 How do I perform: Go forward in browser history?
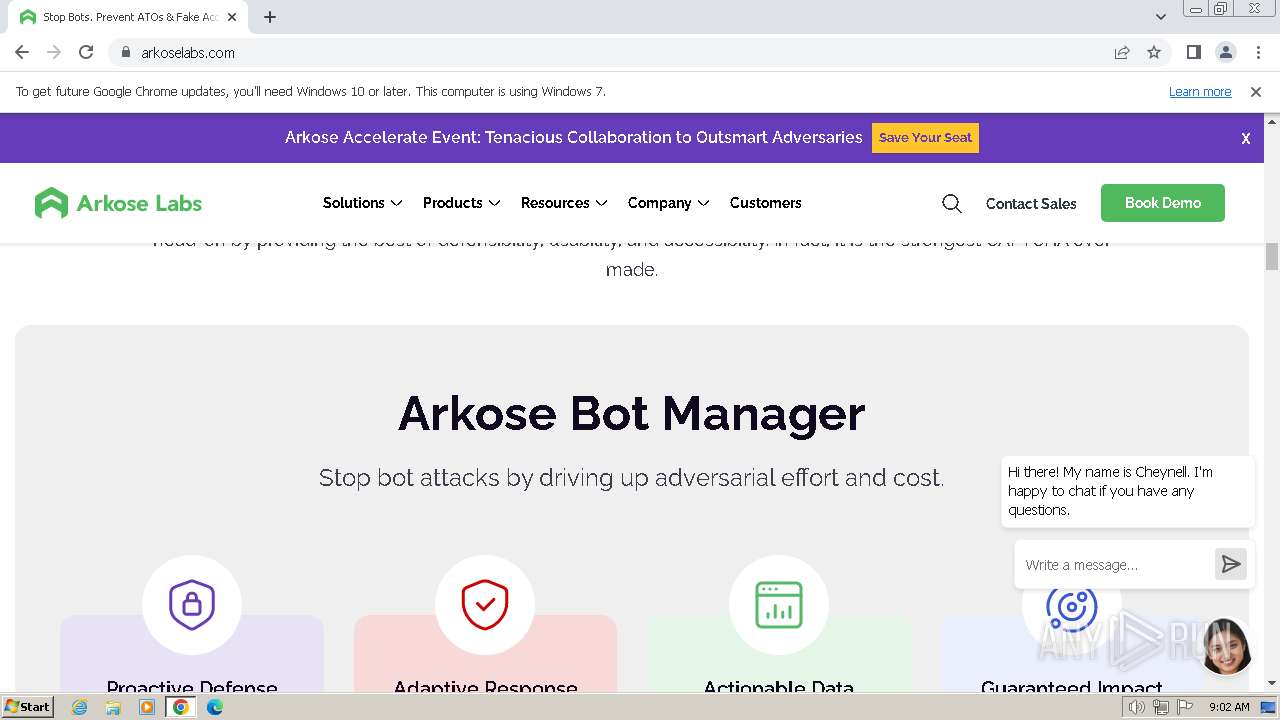pos(54,52)
